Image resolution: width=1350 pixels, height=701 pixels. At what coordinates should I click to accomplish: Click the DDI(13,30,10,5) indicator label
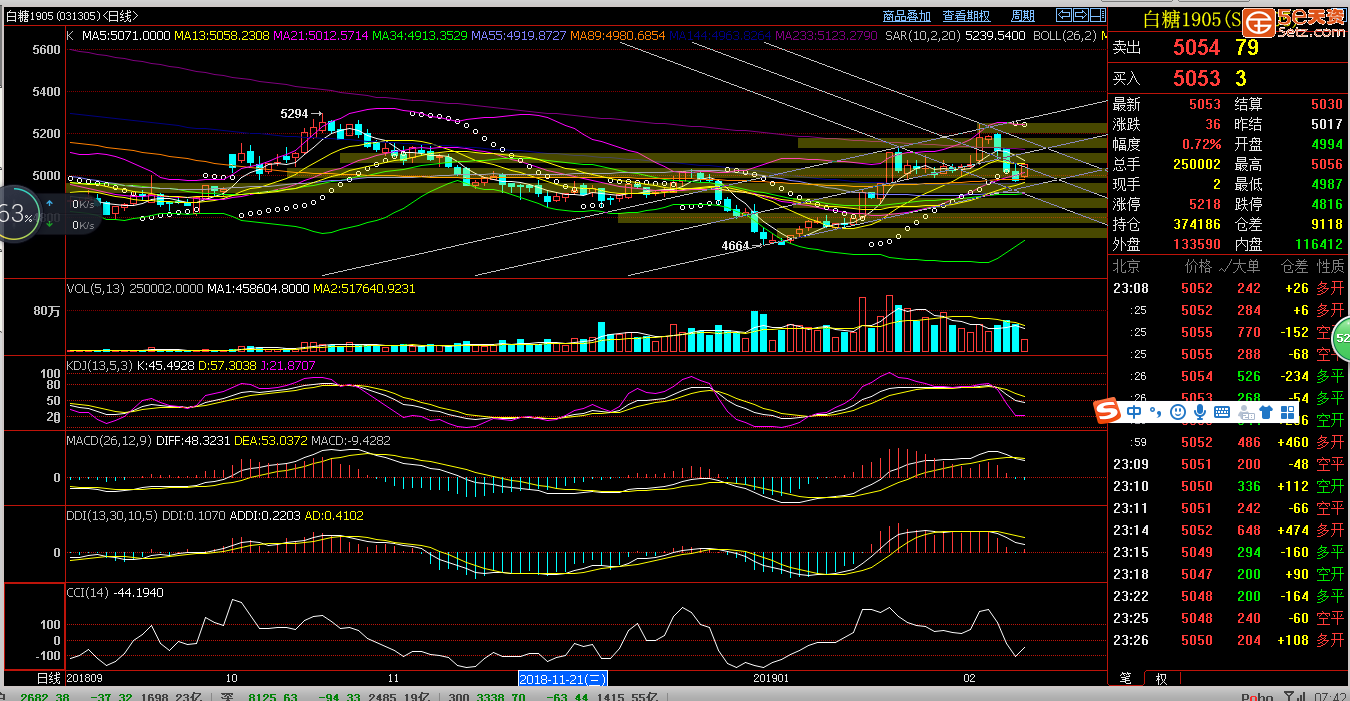(x=112, y=515)
